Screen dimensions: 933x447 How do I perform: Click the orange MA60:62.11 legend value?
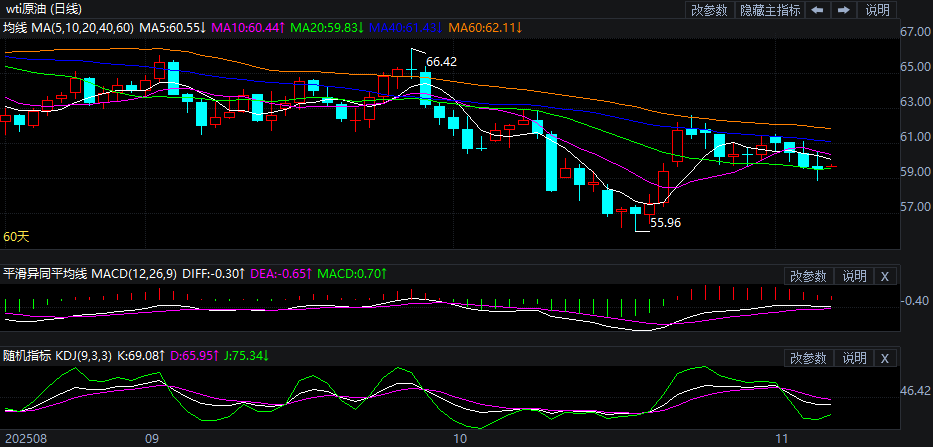coord(484,29)
